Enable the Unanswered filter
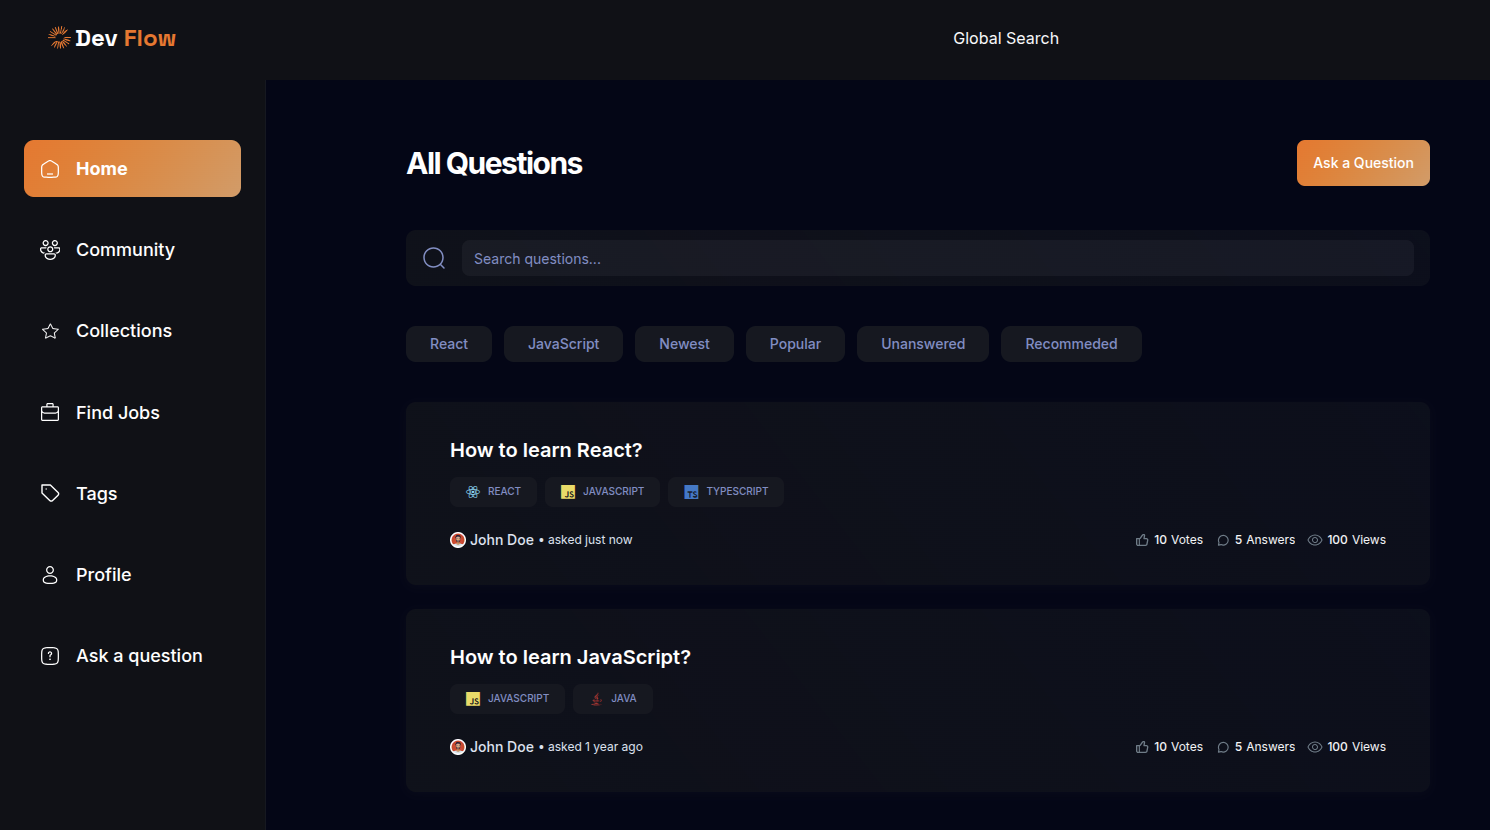Screen dimensions: 1490x830 tap(922, 343)
